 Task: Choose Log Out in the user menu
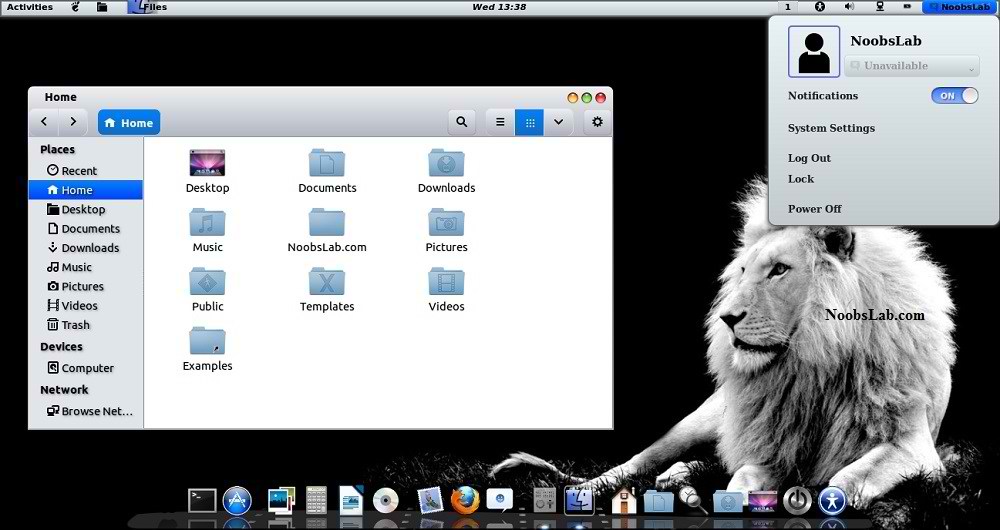809,158
